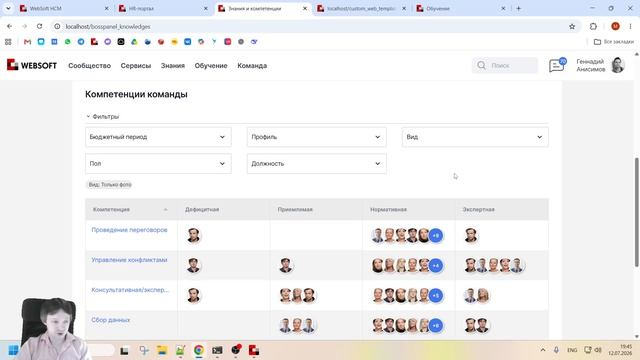Open the Сбор данных competency link

[111, 320]
